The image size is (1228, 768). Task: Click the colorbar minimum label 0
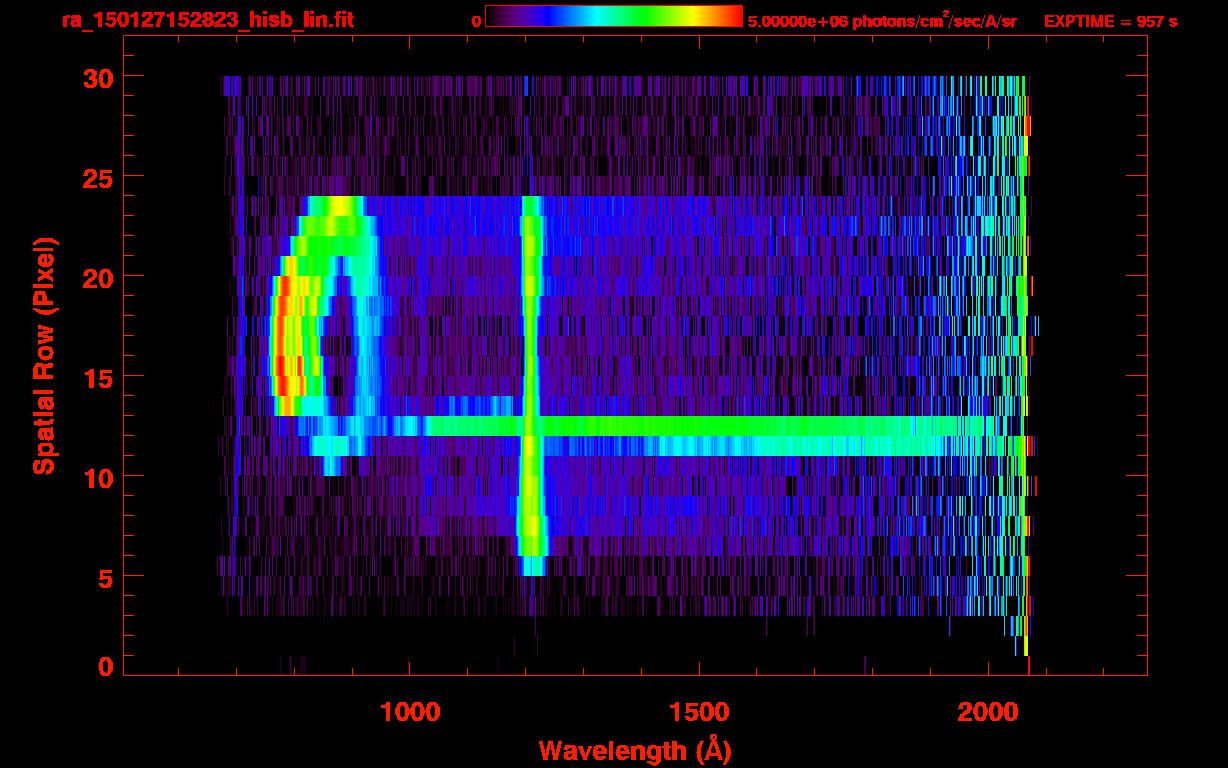click(476, 21)
